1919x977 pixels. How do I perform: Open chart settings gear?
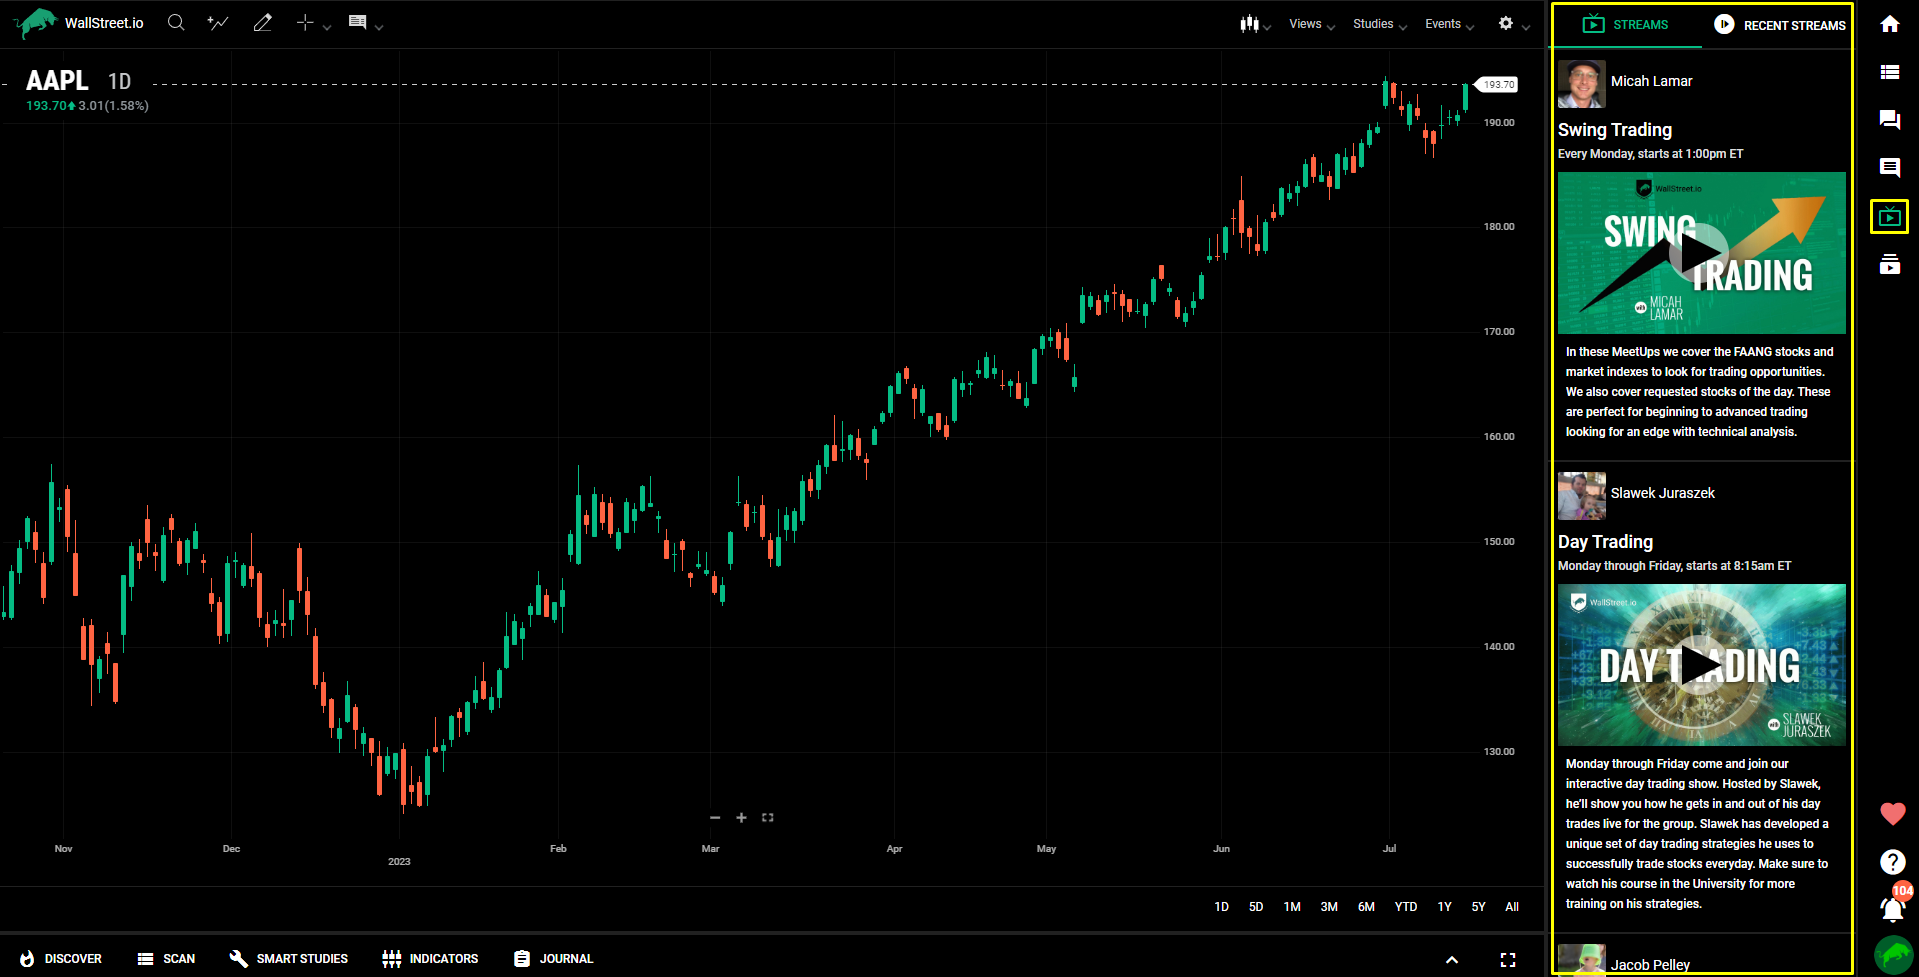(x=1506, y=23)
